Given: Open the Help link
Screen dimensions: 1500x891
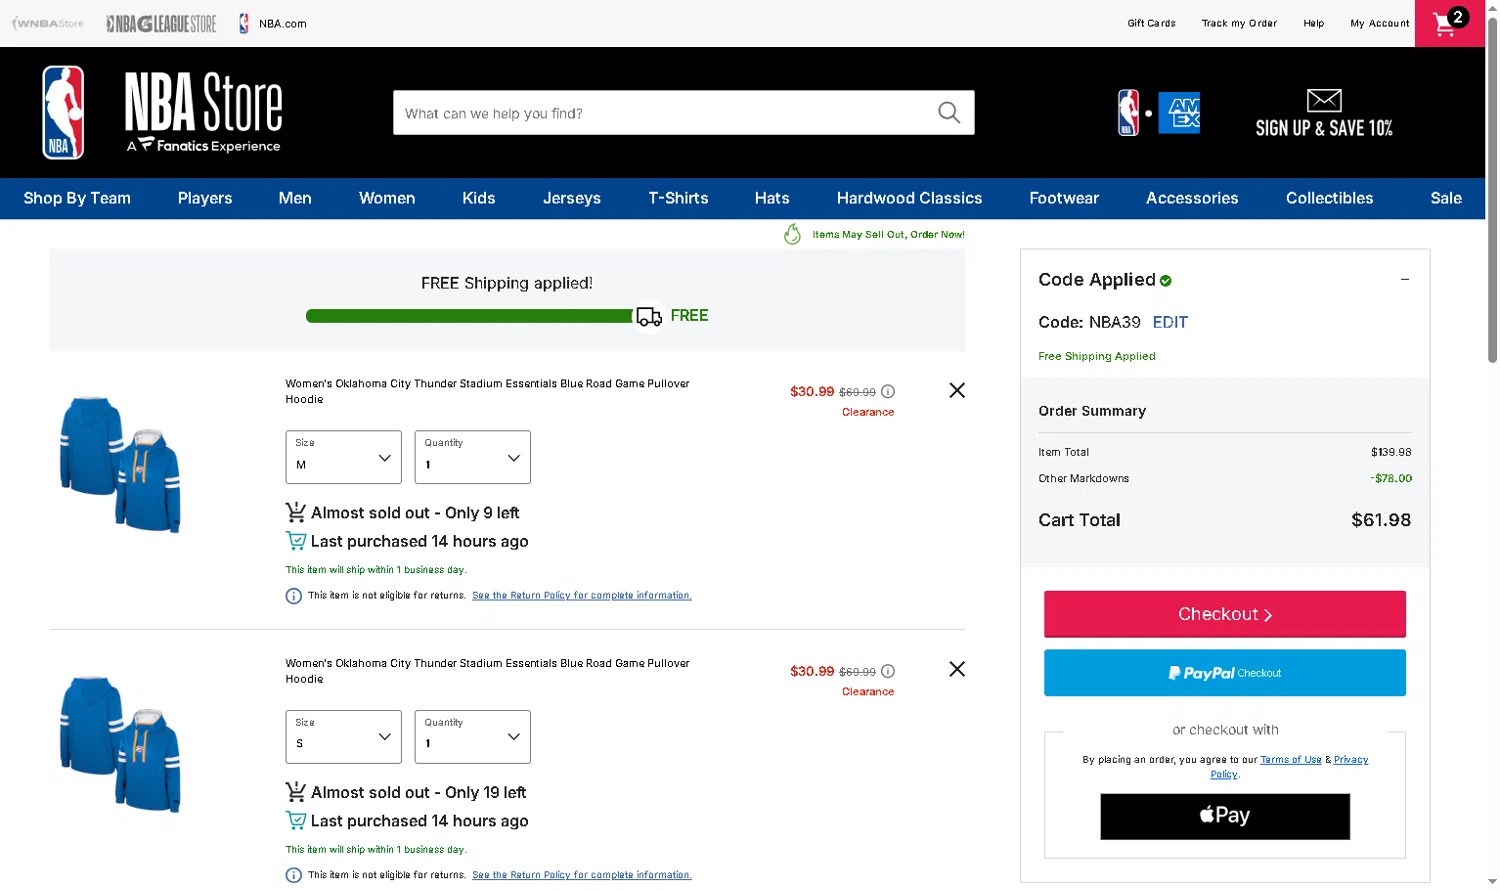Looking at the screenshot, I should (x=1314, y=23).
